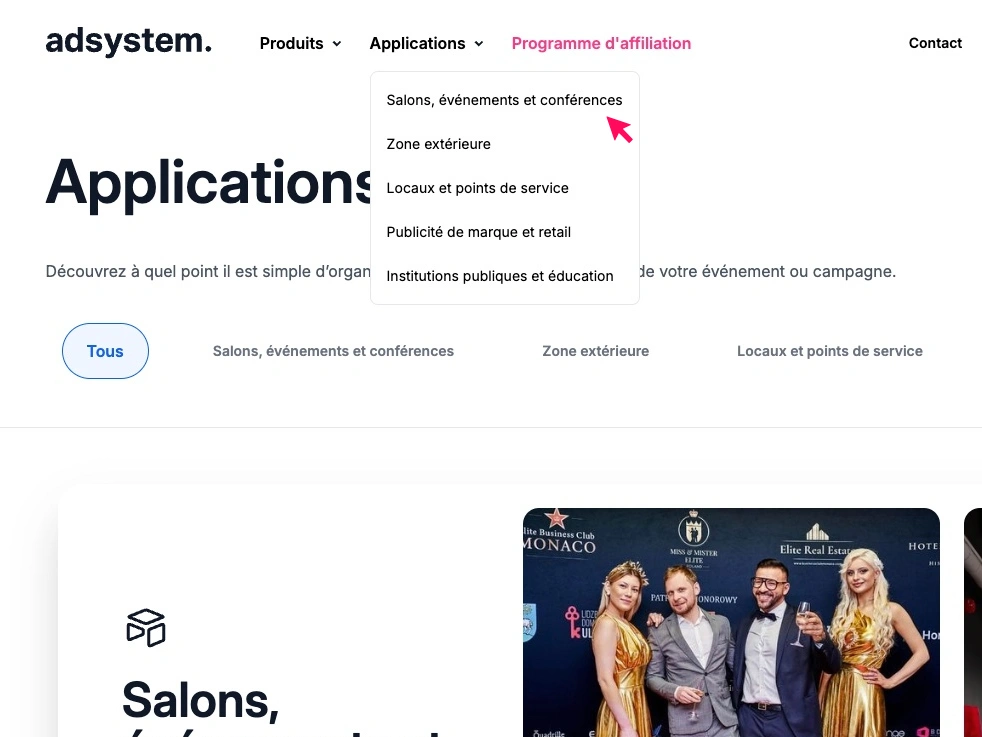The image size is (982, 737).
Task: Collapse the Applications chevron arrow
Action: (479, 44)
